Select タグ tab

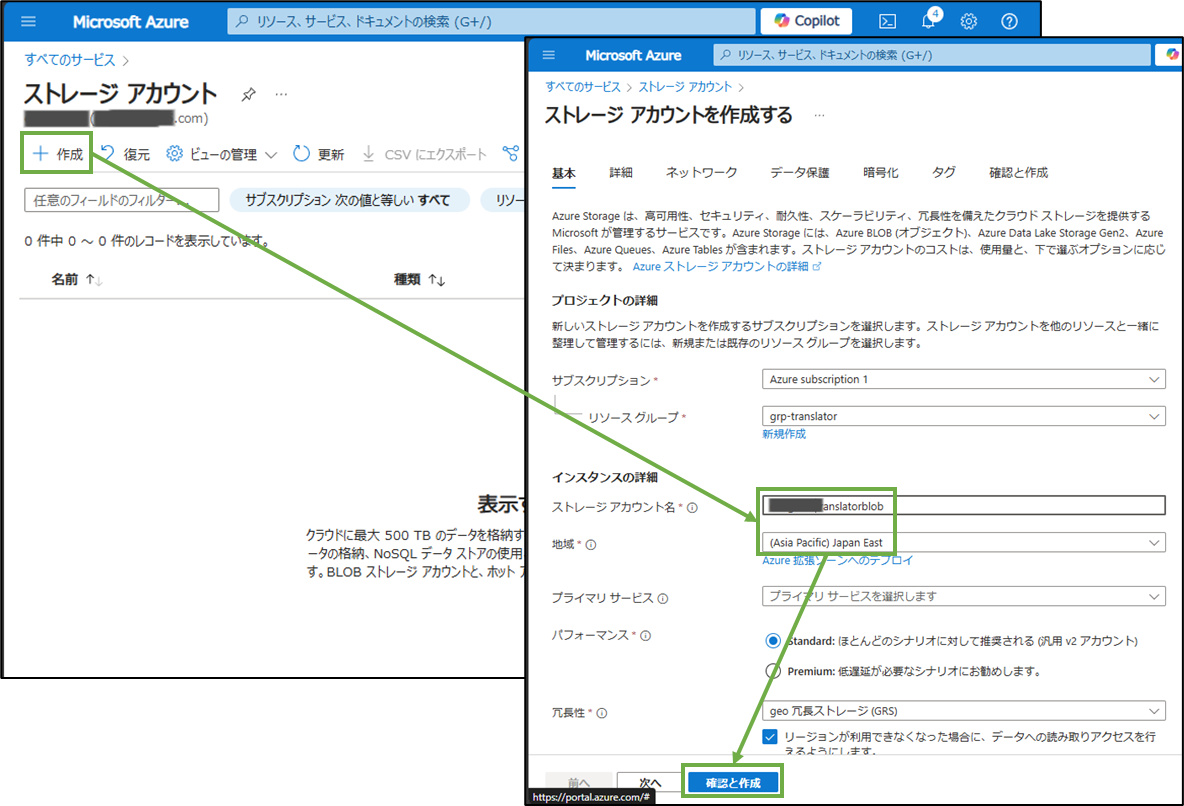click(943, 173)
